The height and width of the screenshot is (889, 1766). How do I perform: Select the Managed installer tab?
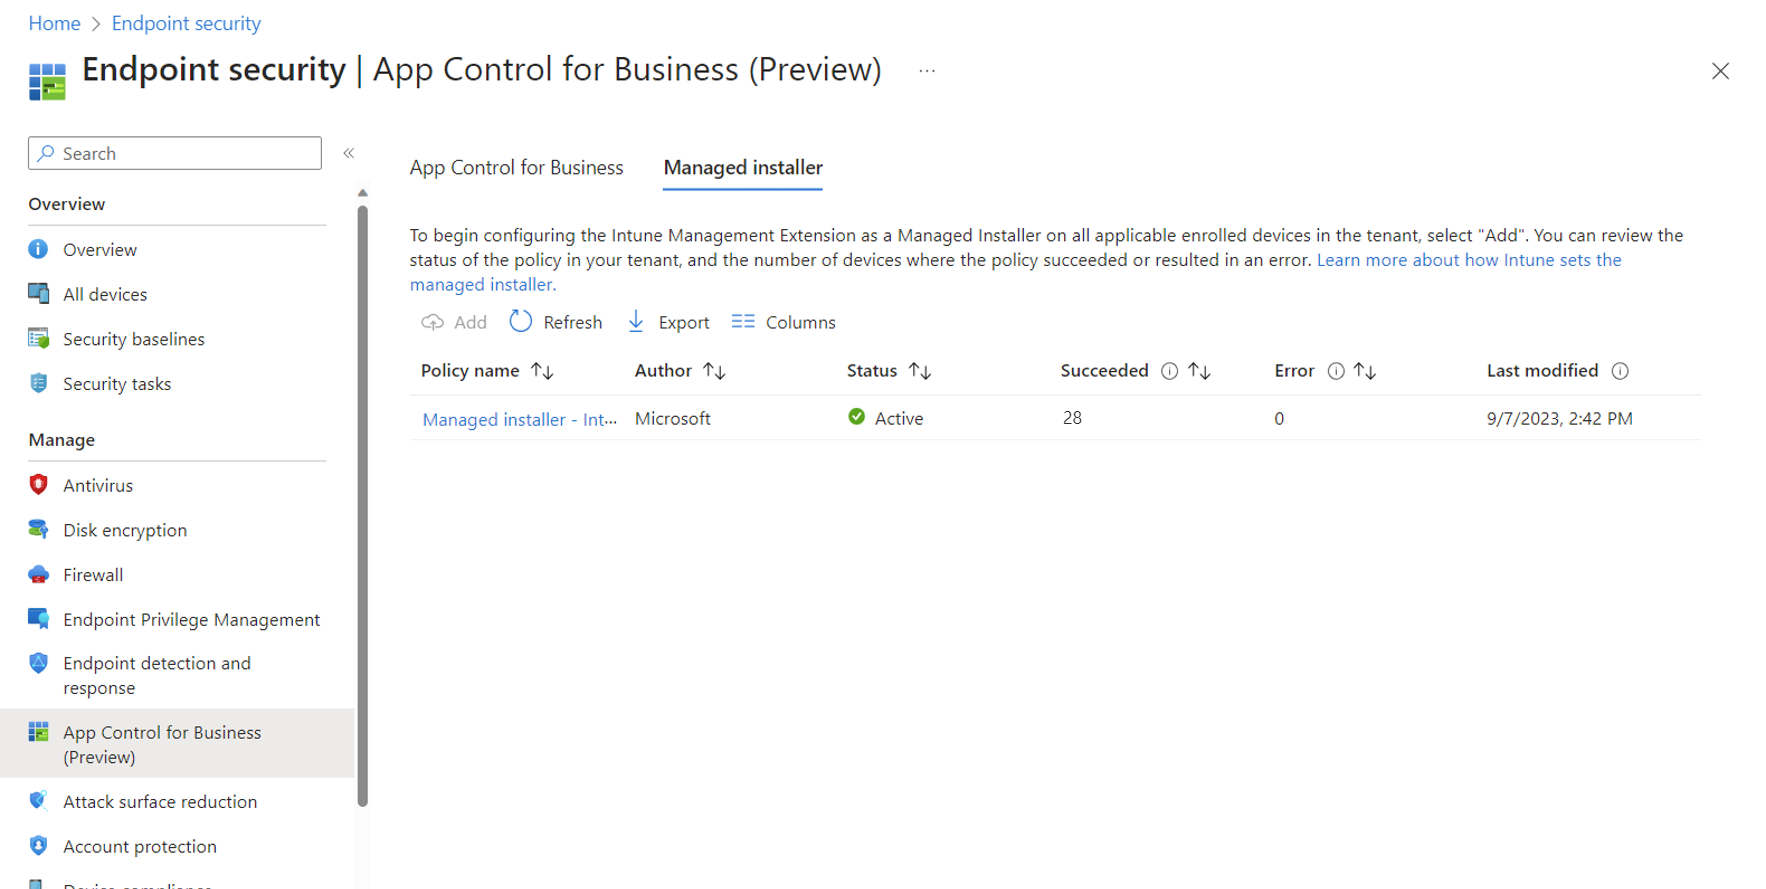(743, 167)
